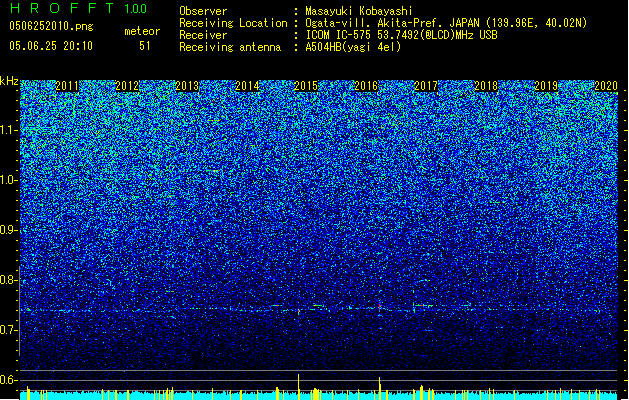Click the 'Receiving antenna' label
Screen dimensions: 629x400
point(230,47)
